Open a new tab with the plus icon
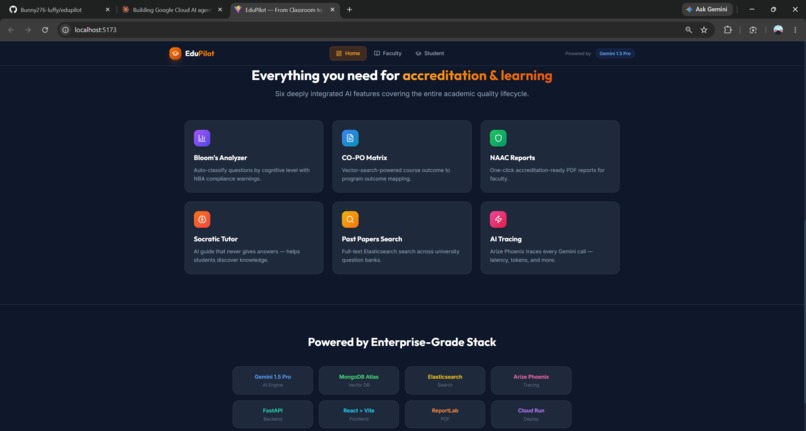This screenshot has height=431, width=806. pyautogui.click(x=349, y=9)
